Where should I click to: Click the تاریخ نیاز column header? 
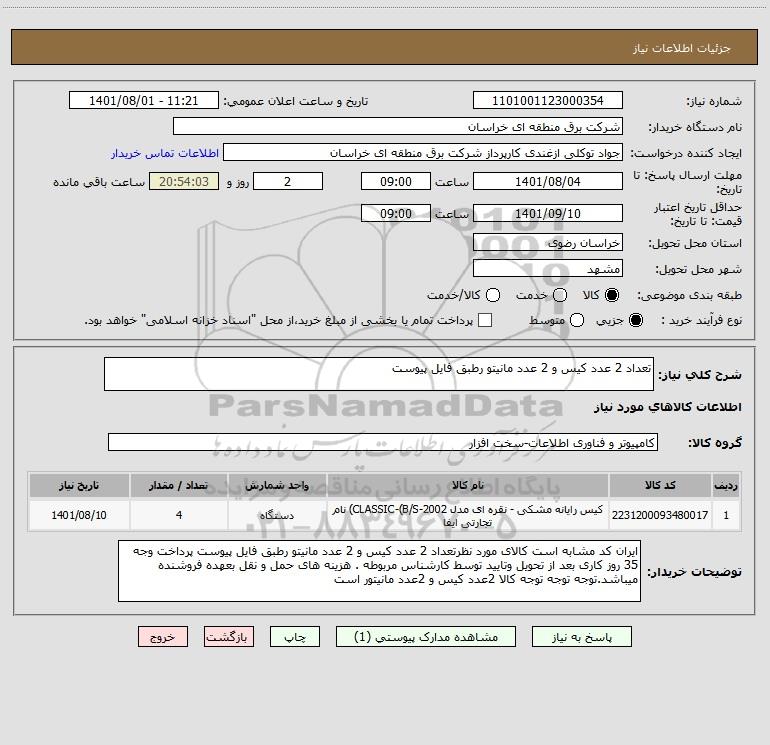pyautogui.click(x=79, y=485)
